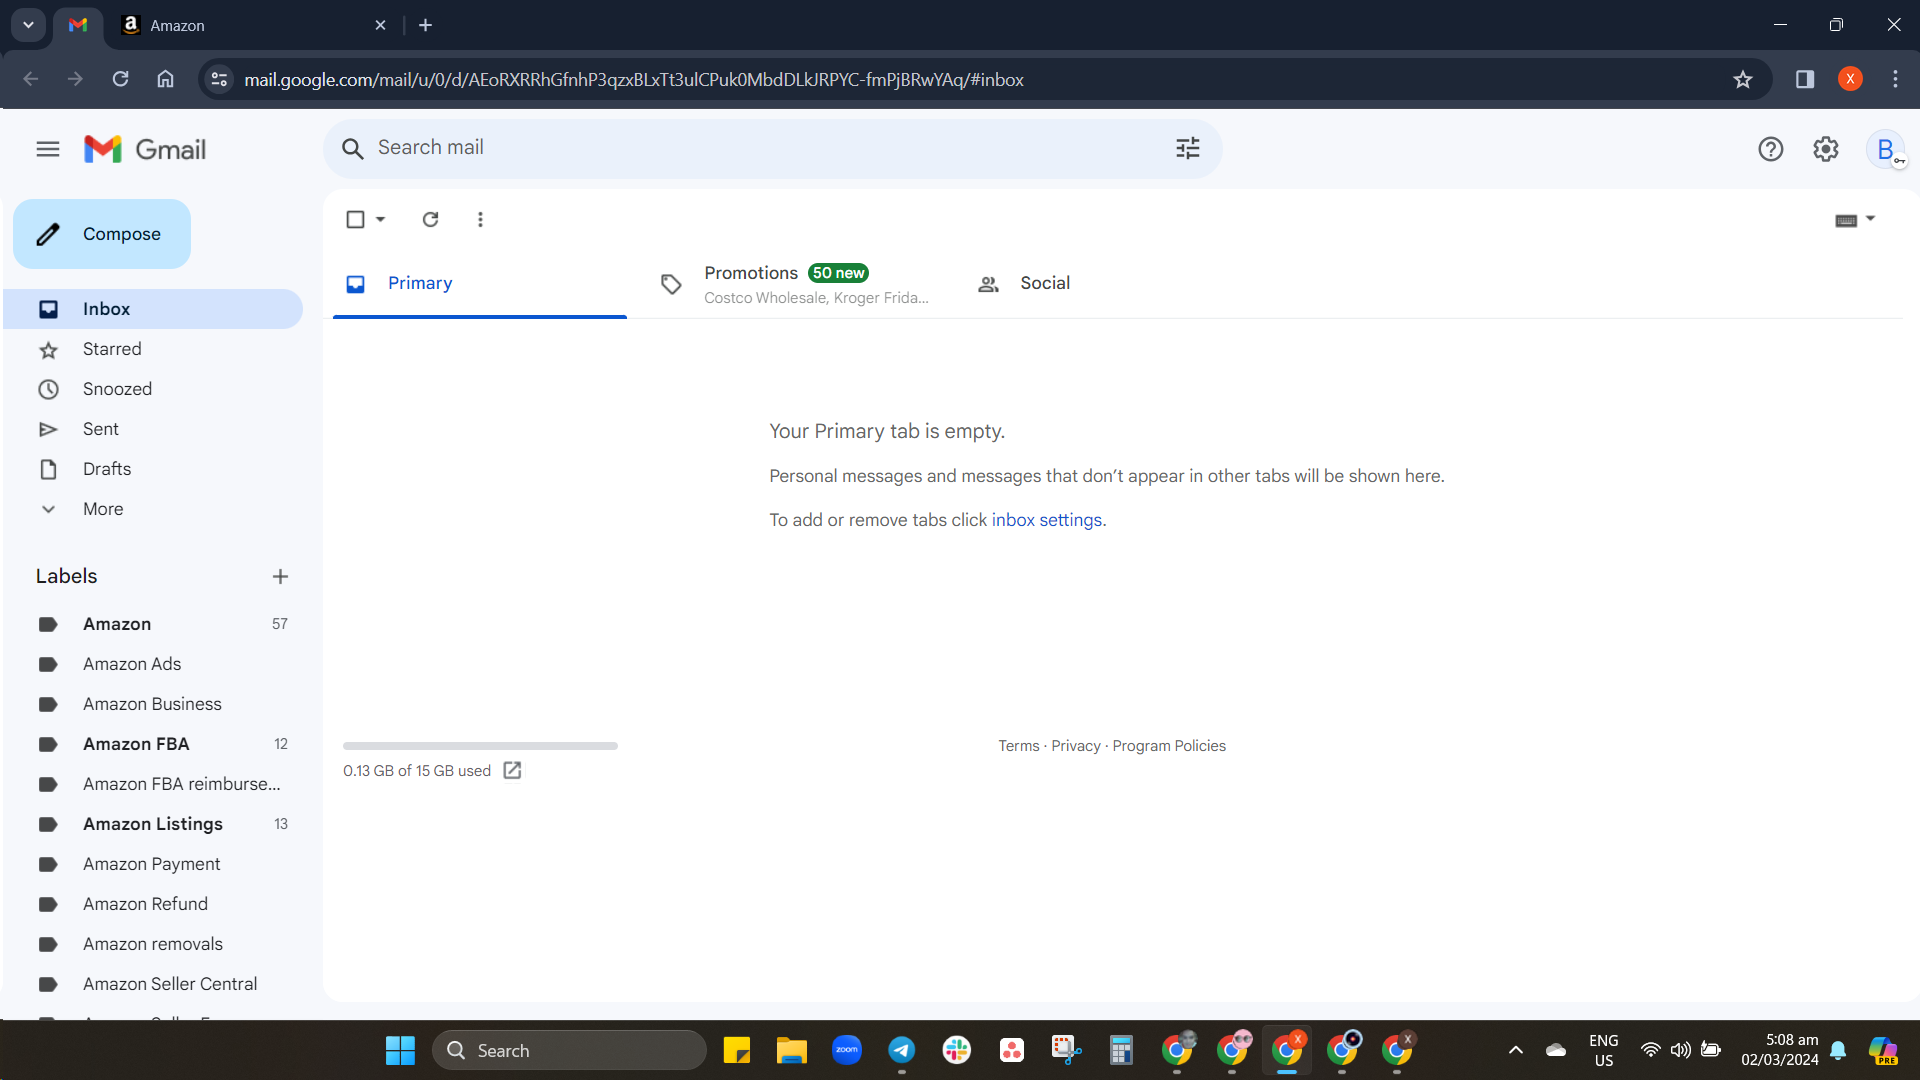This screenshot has width=1920, height=1080.
Task: Open Gmail Settings gear
Action: pos(1826,149)
